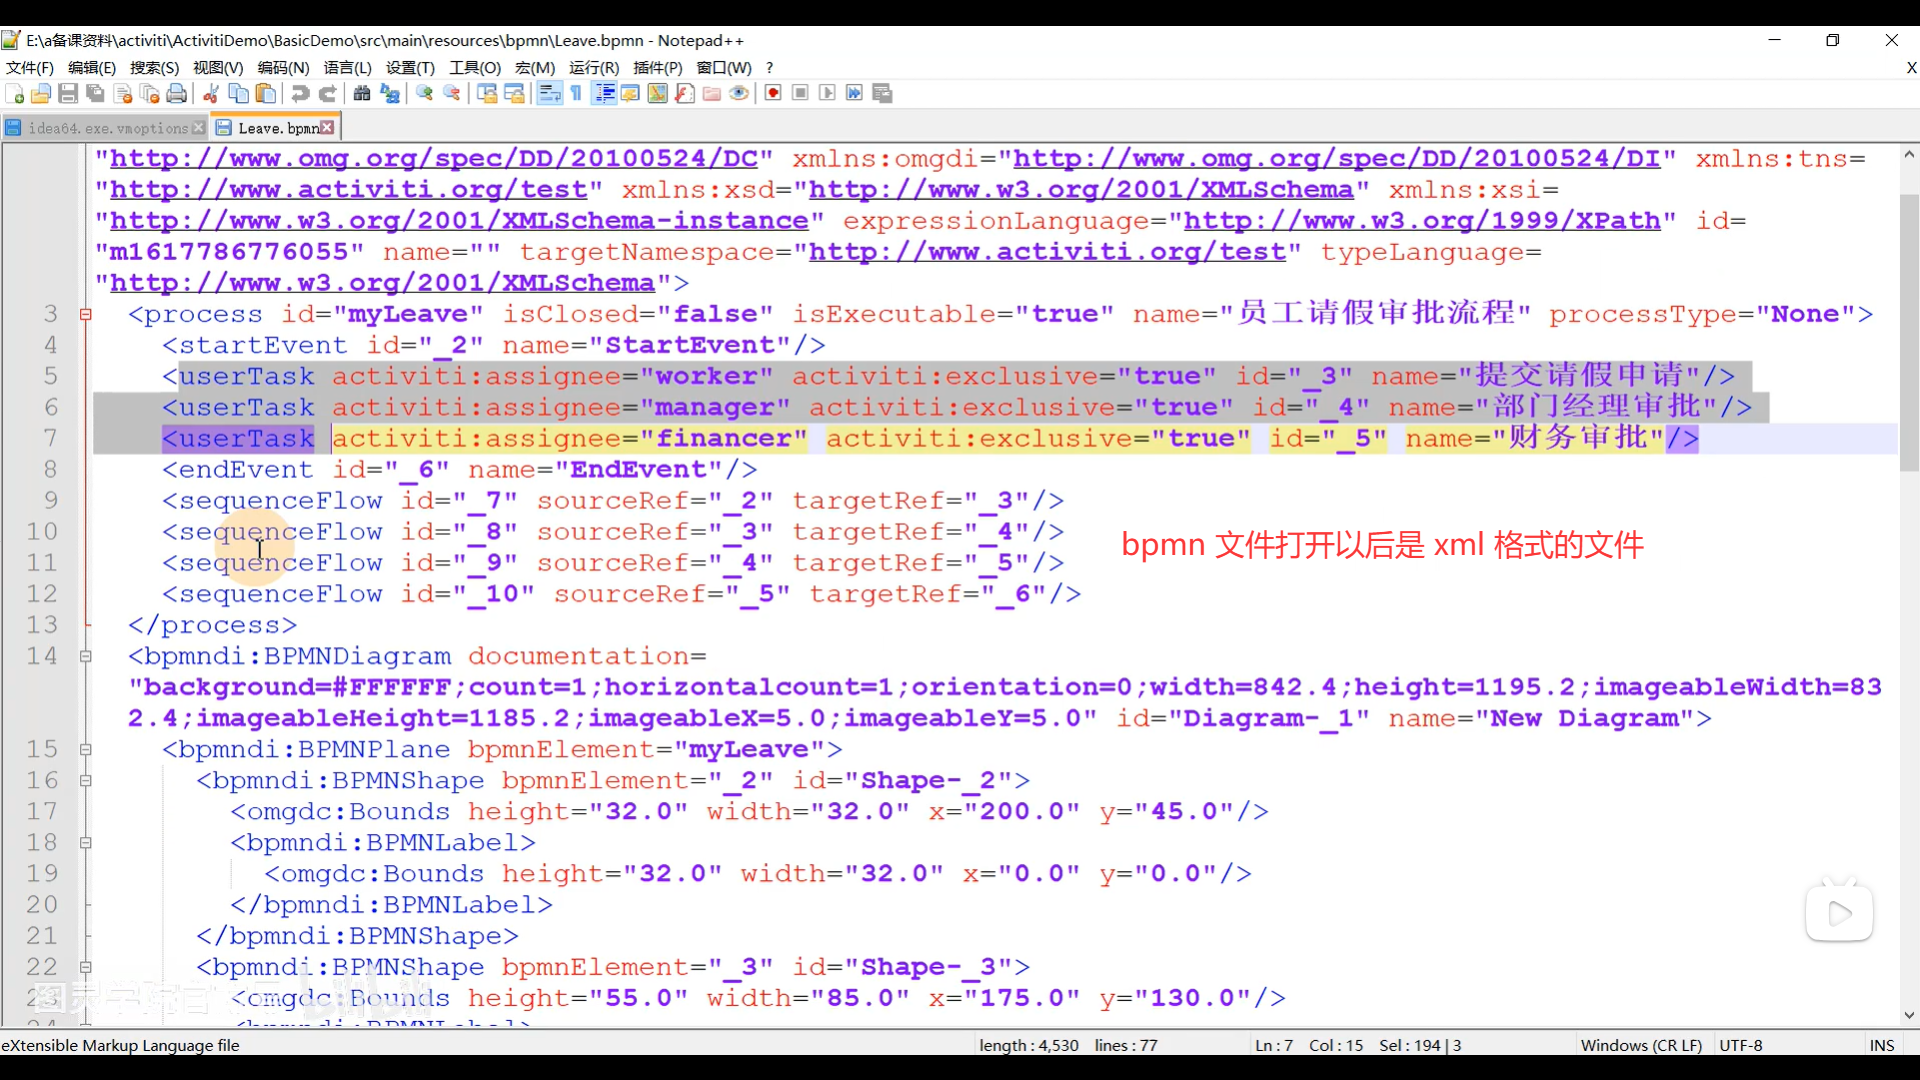This screenshot has height=1080, width=1920.
Task: Save all open documents
Action: pyautogui.click(x=95, y=93)
